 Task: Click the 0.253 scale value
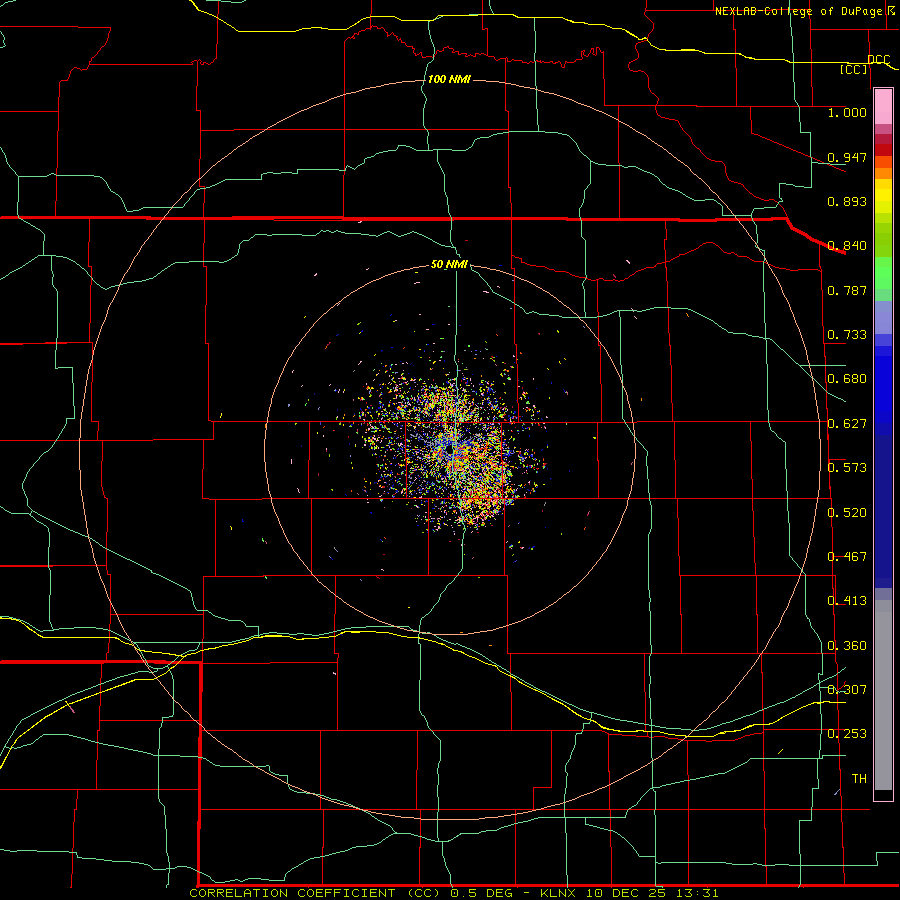tap(847, 734)
